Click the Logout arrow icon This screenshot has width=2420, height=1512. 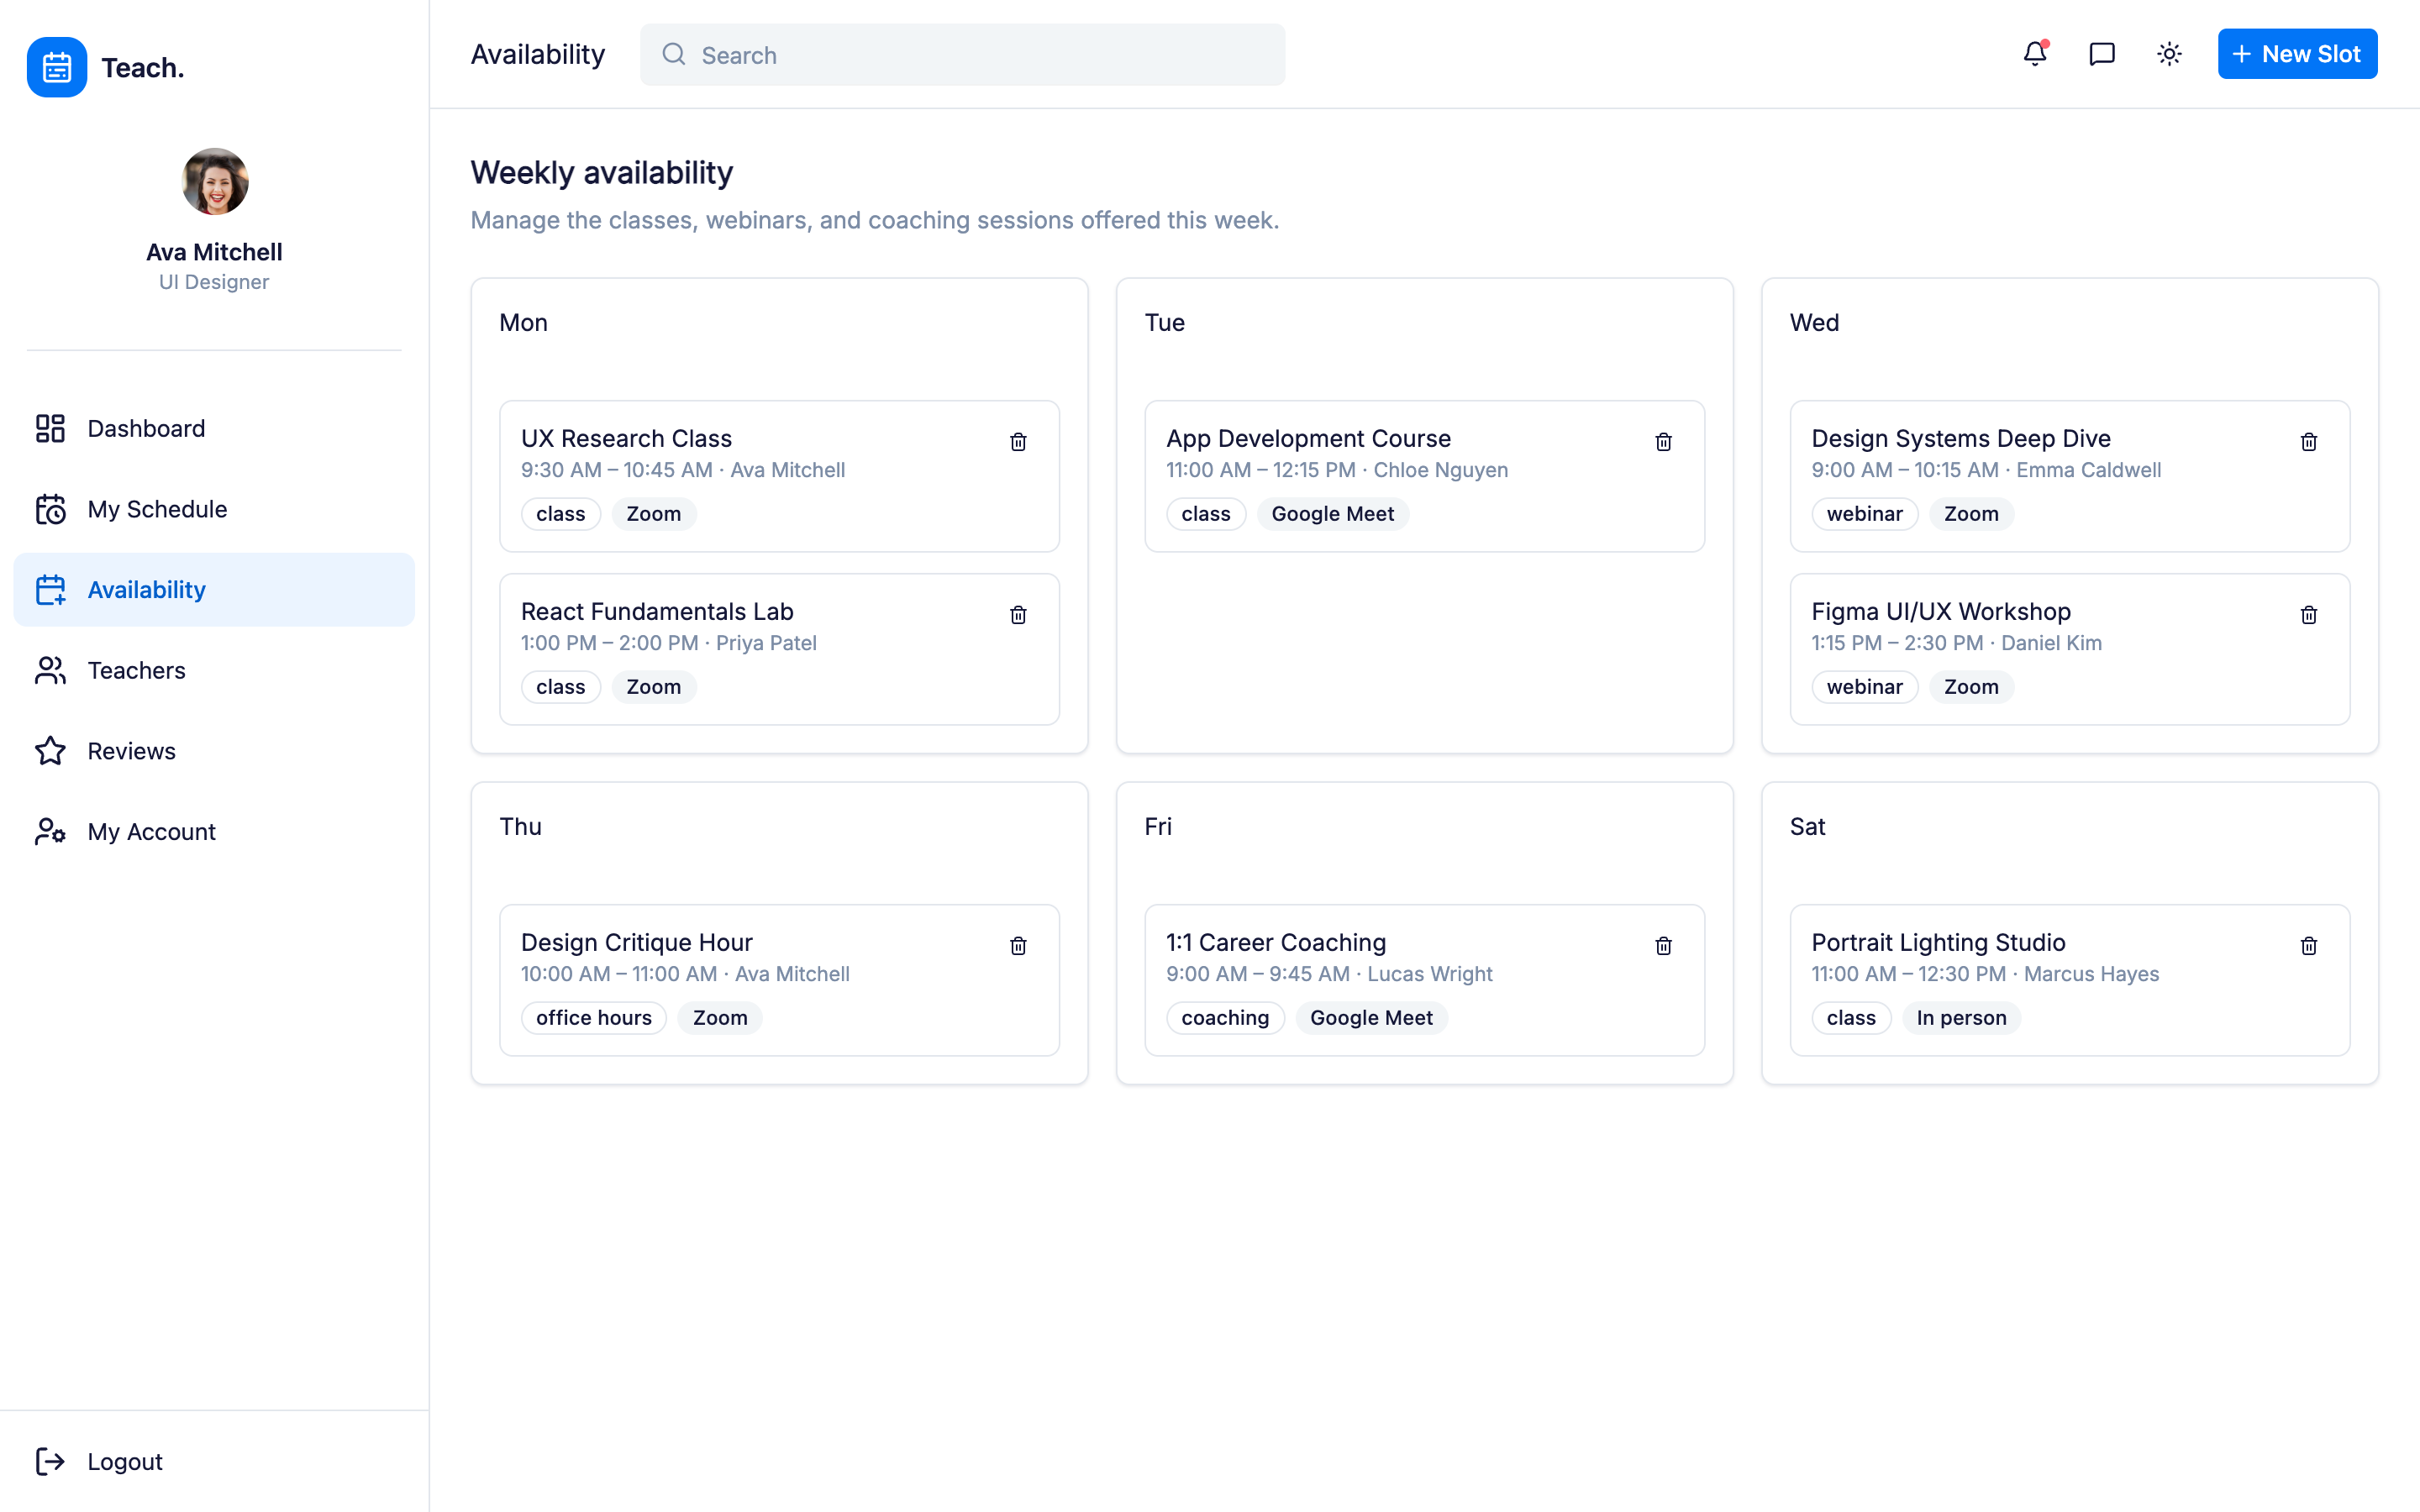(50, 1461)
